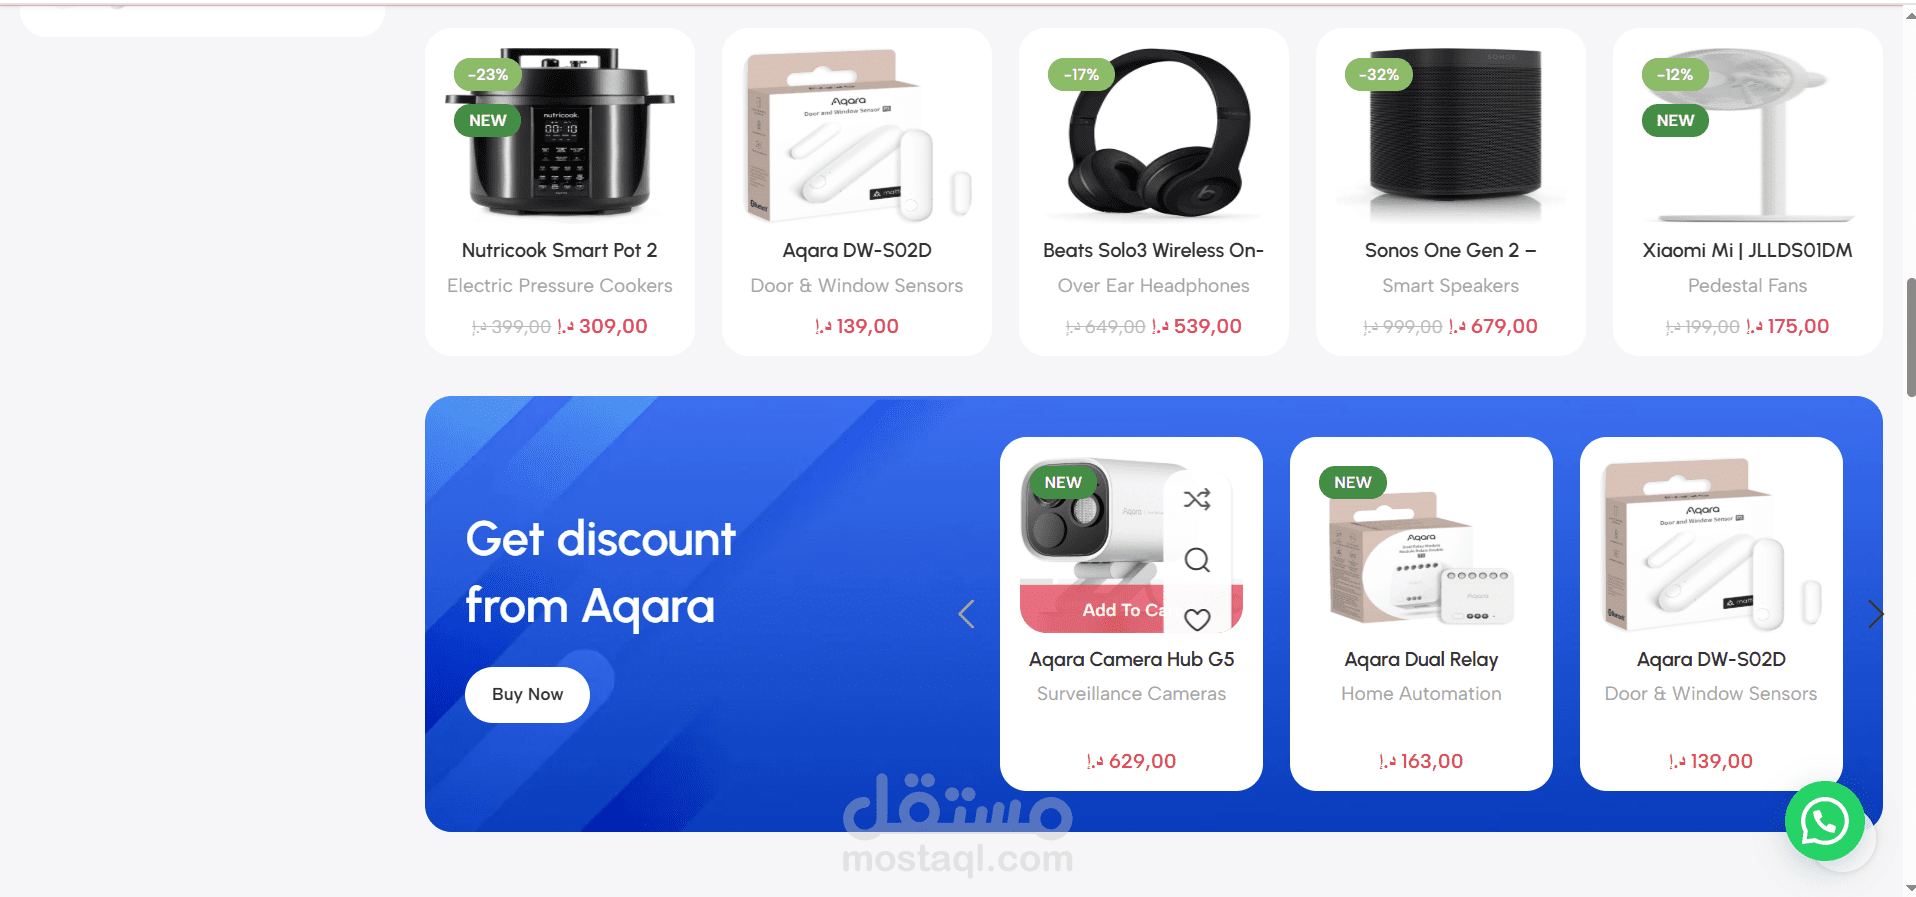Open Beats Solo3 Wireless product link
This screenshot has height=897, width=1916.
tap(1153, 250)
